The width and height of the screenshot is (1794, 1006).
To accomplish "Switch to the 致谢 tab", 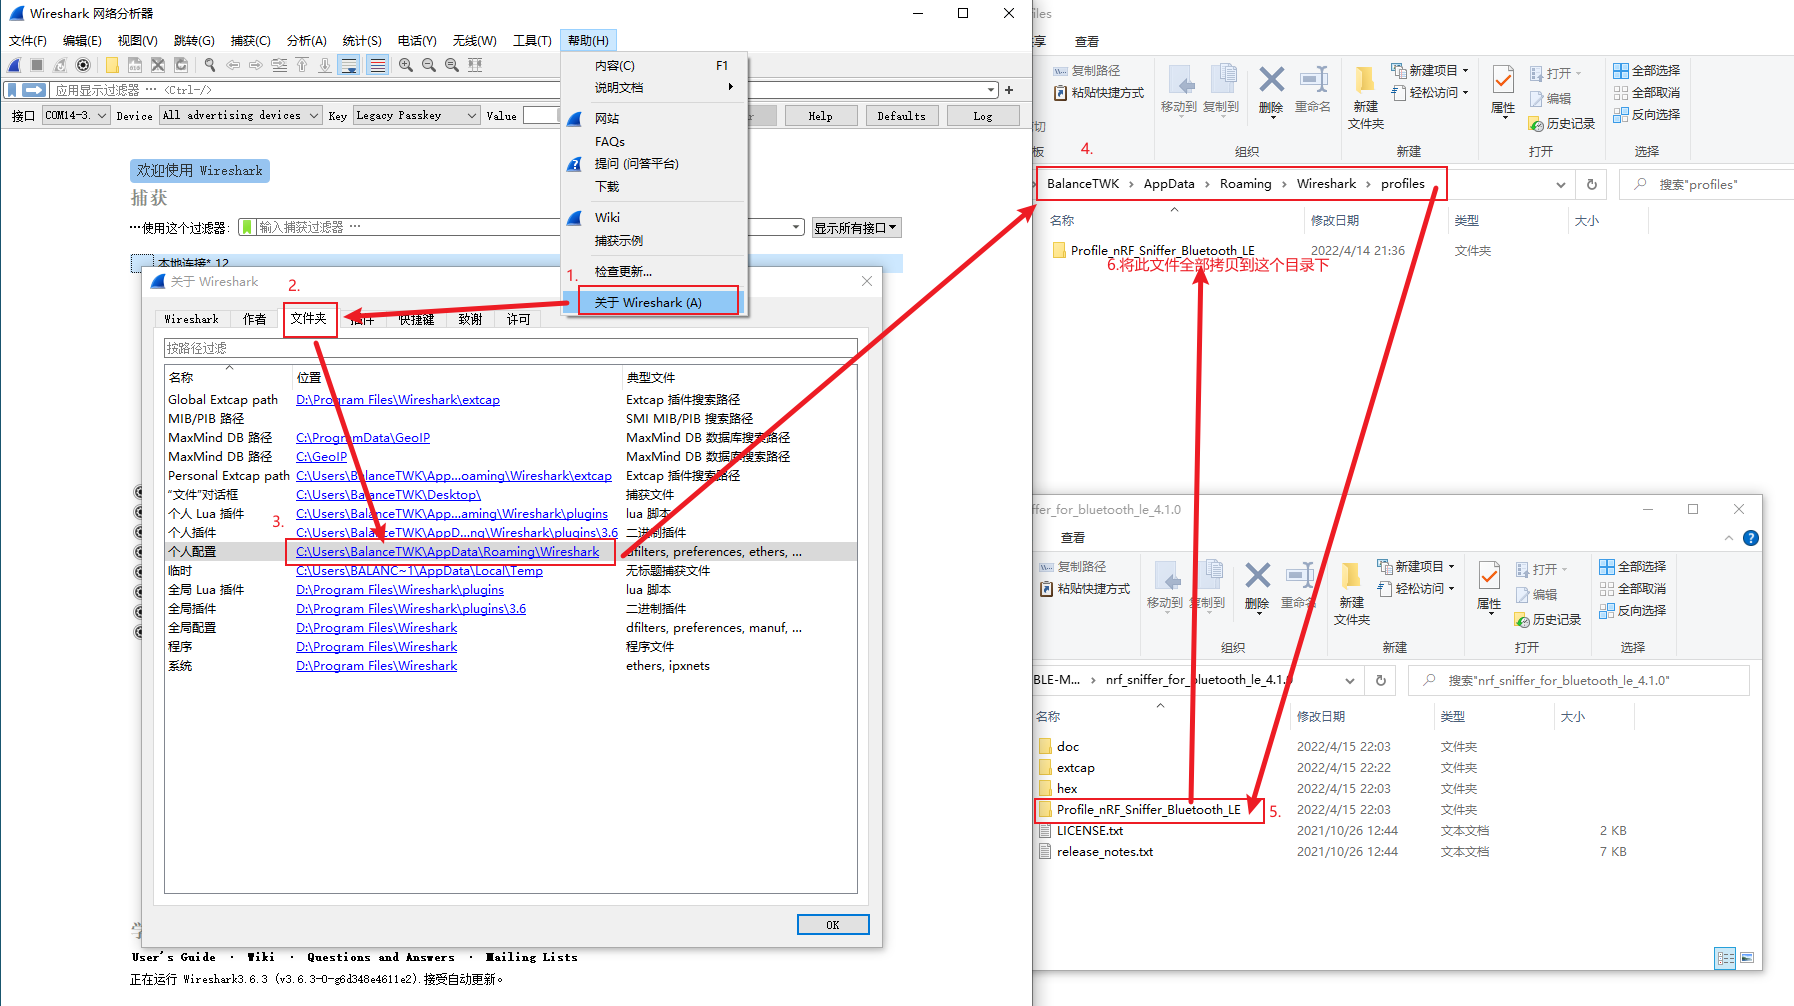I will 470,319.
